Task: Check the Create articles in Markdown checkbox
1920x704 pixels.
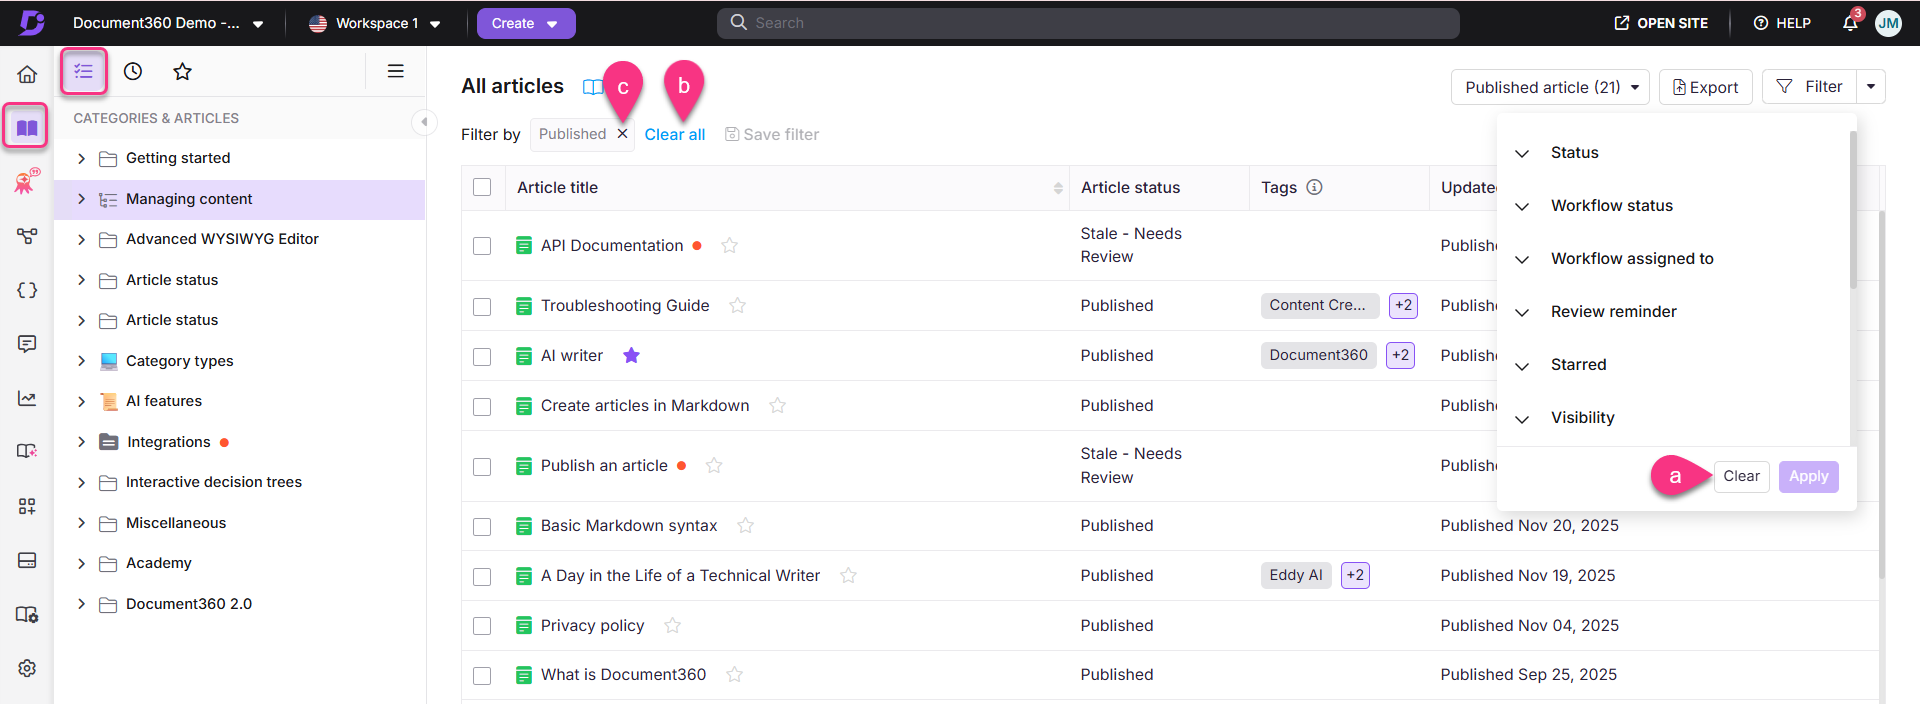Action: 482,406
